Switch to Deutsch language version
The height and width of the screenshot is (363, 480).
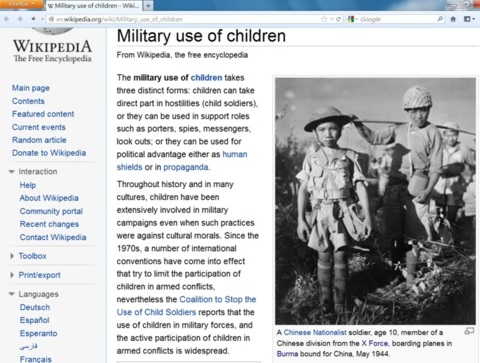[35, 307]
